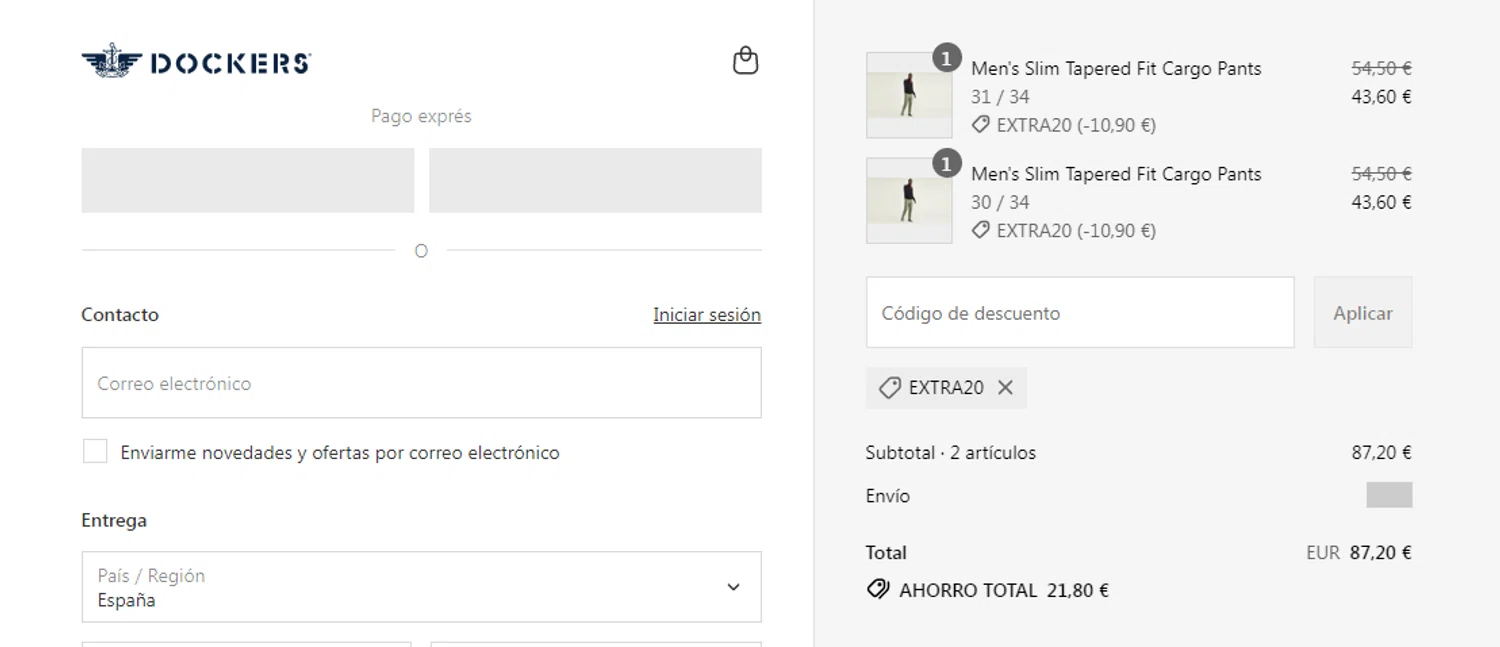Click the EXTRA20 tag icon in applied code chip
This screenshot has height=647, width=1500.
[889, 388]
